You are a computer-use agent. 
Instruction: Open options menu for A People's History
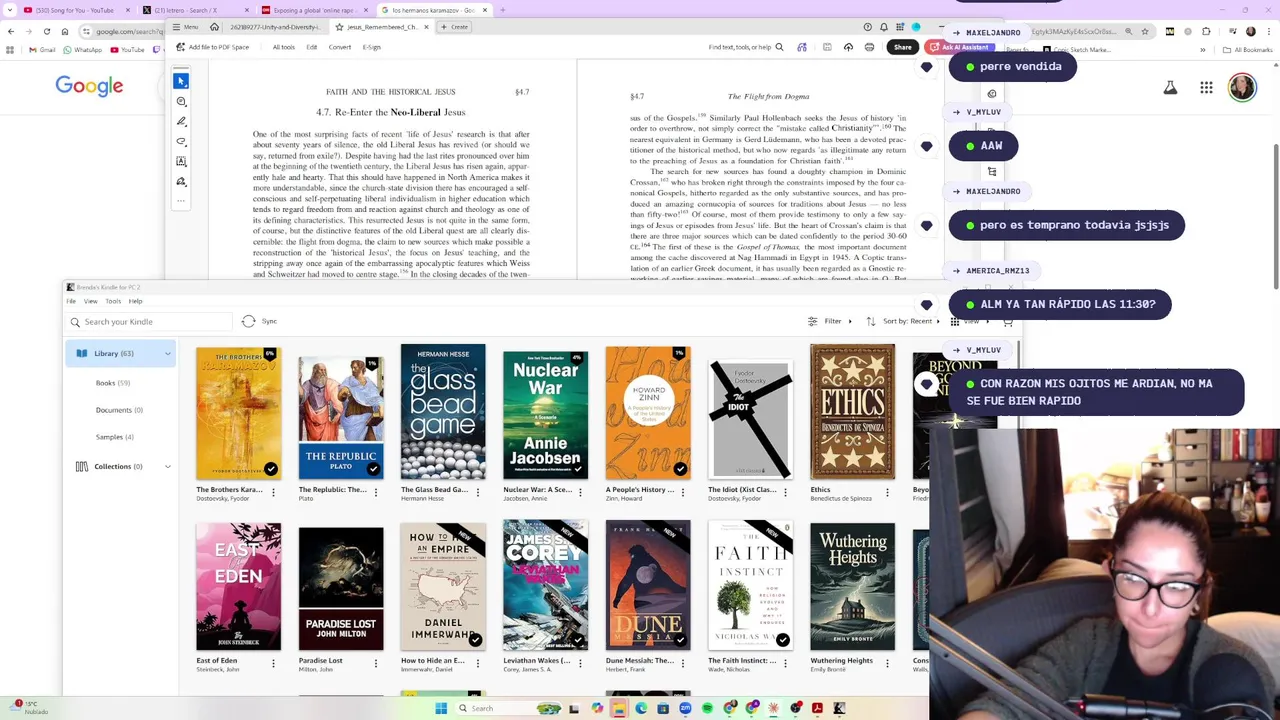coord(682,492)
